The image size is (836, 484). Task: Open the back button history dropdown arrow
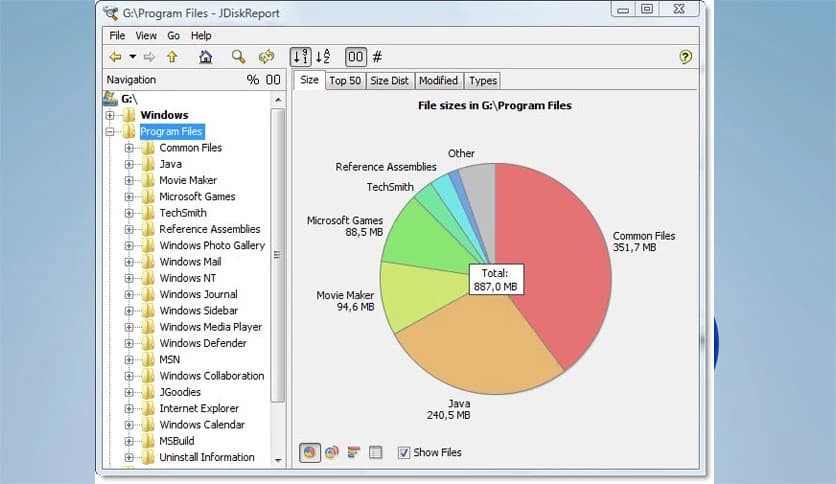[x=132, y=57]
